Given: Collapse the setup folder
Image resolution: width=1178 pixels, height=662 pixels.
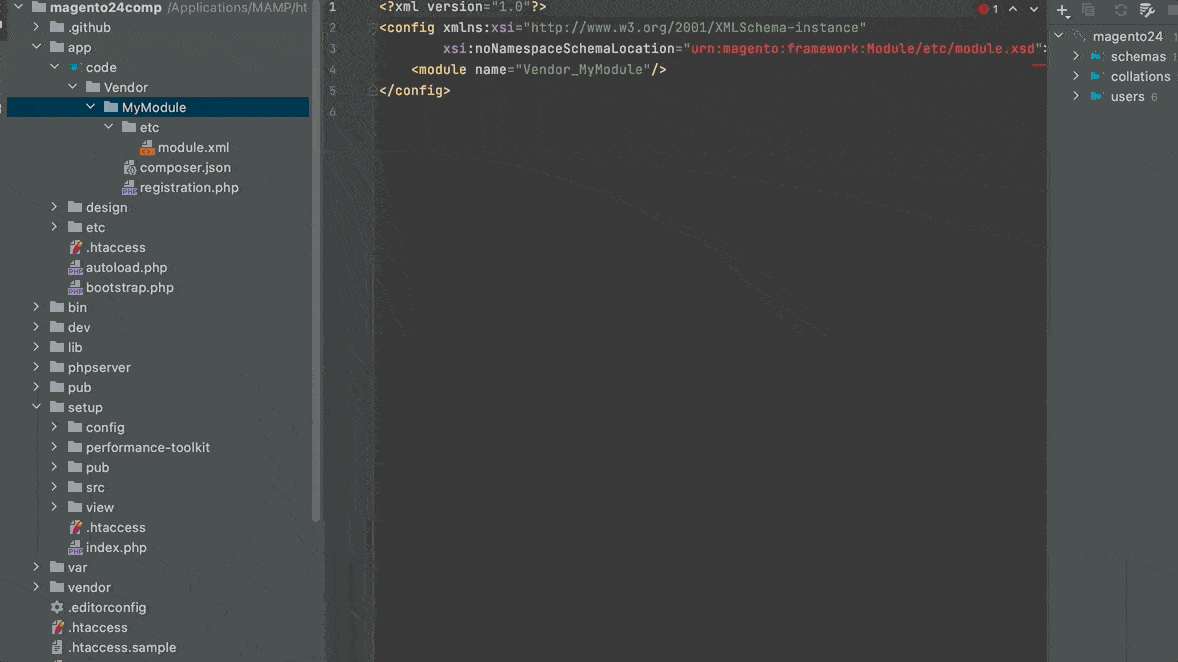Looking at the screenshot, I should coord(36,407).
